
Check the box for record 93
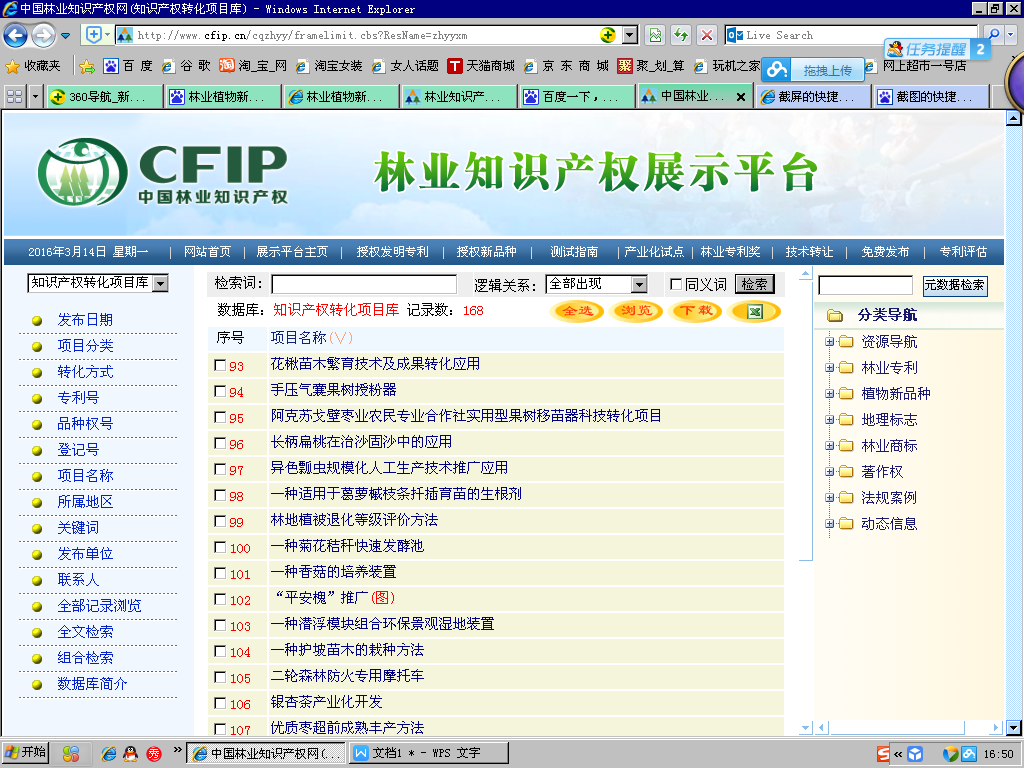tap(220, 365)
